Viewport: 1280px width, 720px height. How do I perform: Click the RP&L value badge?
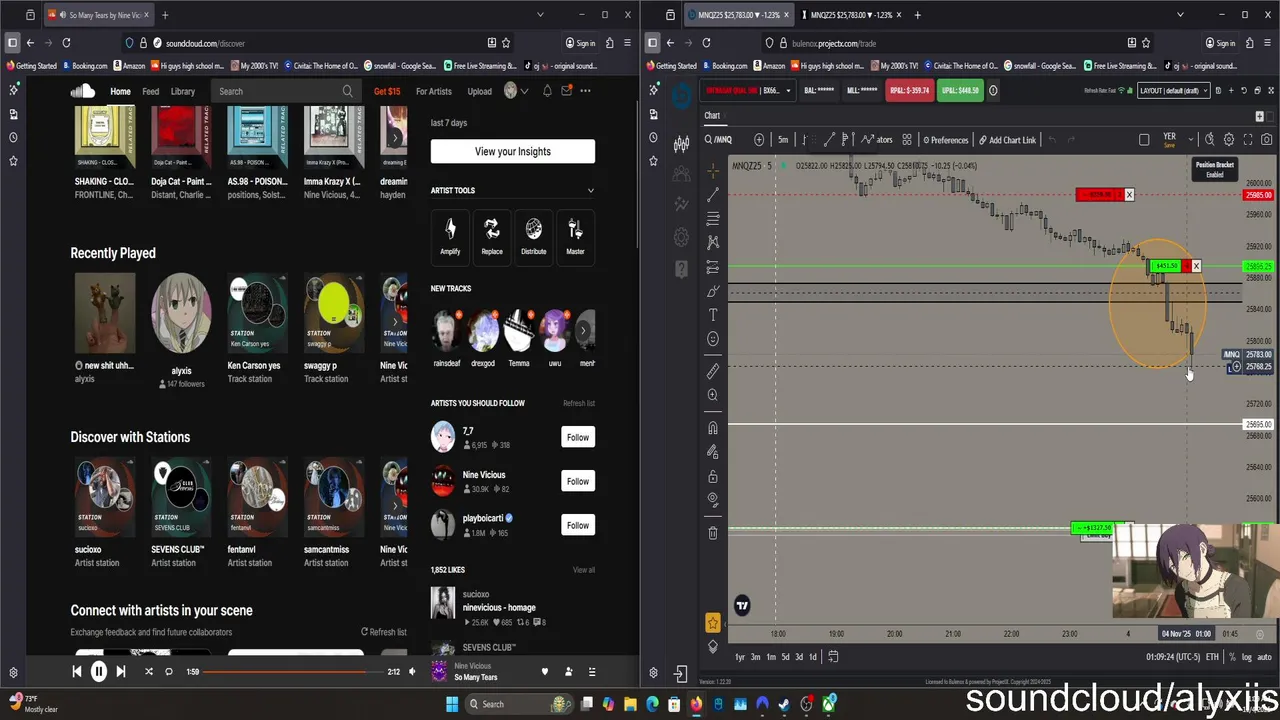[x=909, y=90]
